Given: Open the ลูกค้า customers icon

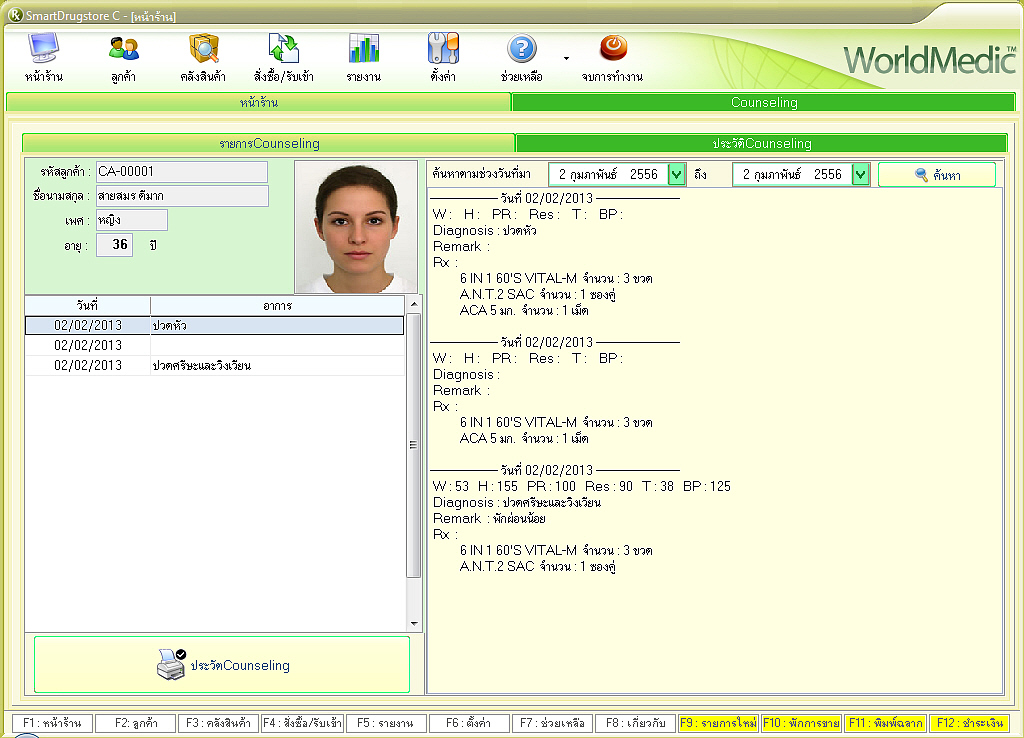Looking at the screenshot, I should tap(124, 50).
